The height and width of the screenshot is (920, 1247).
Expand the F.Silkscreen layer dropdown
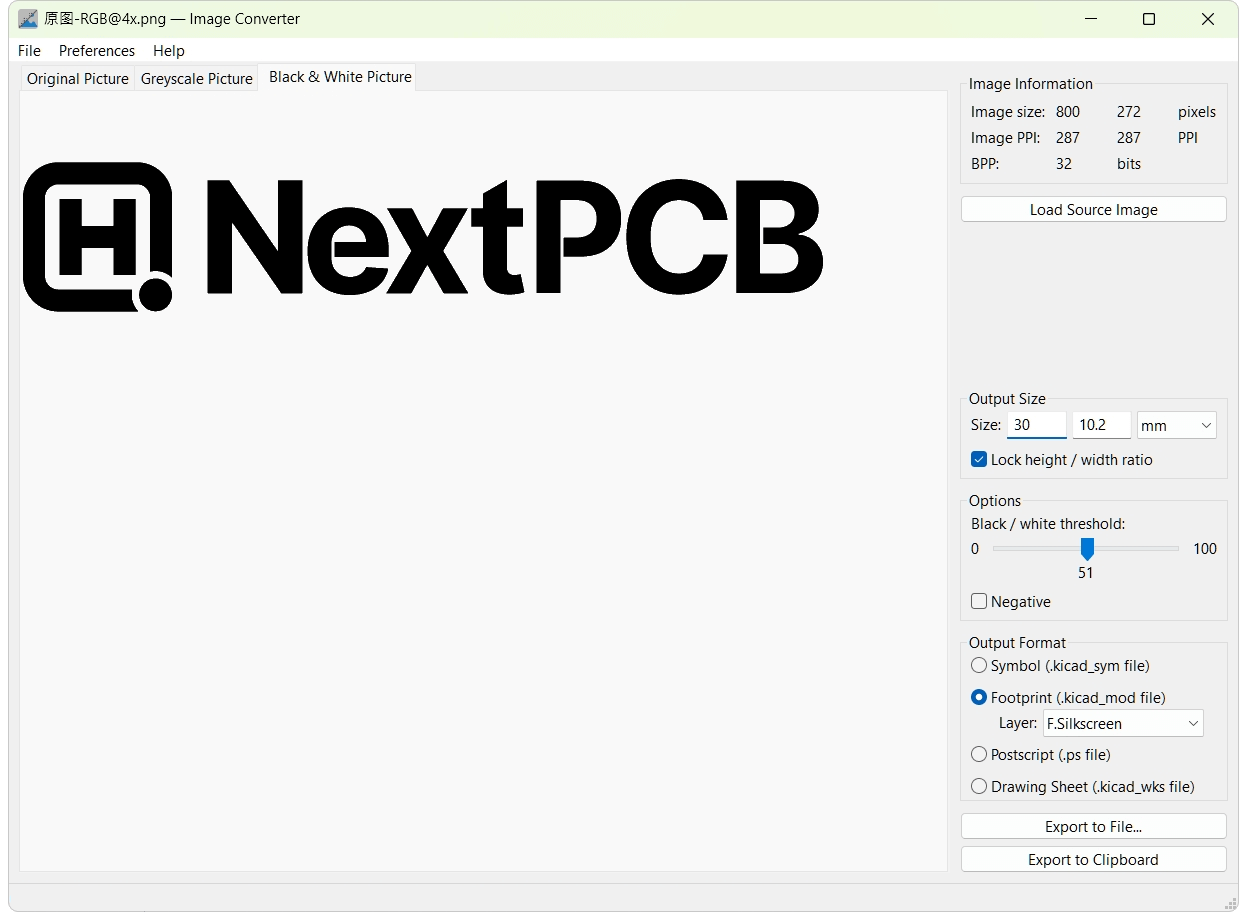(x=1122, y=724)
